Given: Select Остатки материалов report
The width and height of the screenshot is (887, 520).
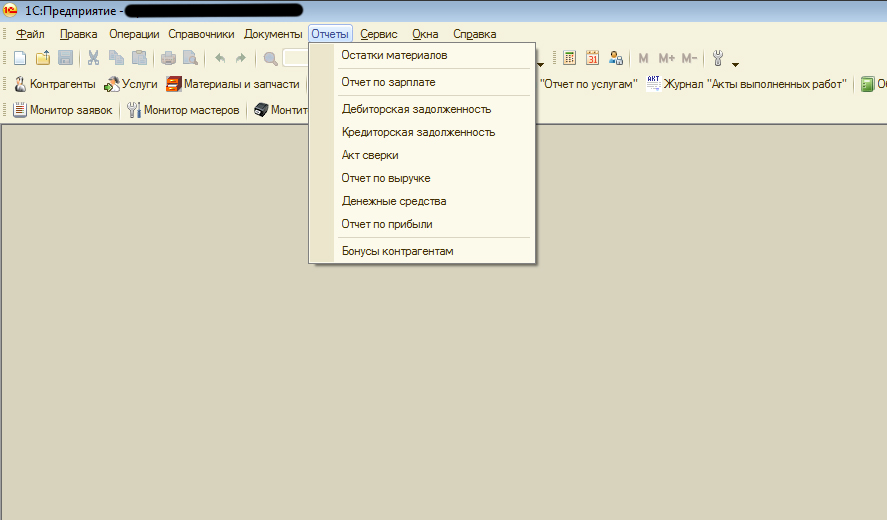Looking at the screenshot, I should (x=394, y=55).
